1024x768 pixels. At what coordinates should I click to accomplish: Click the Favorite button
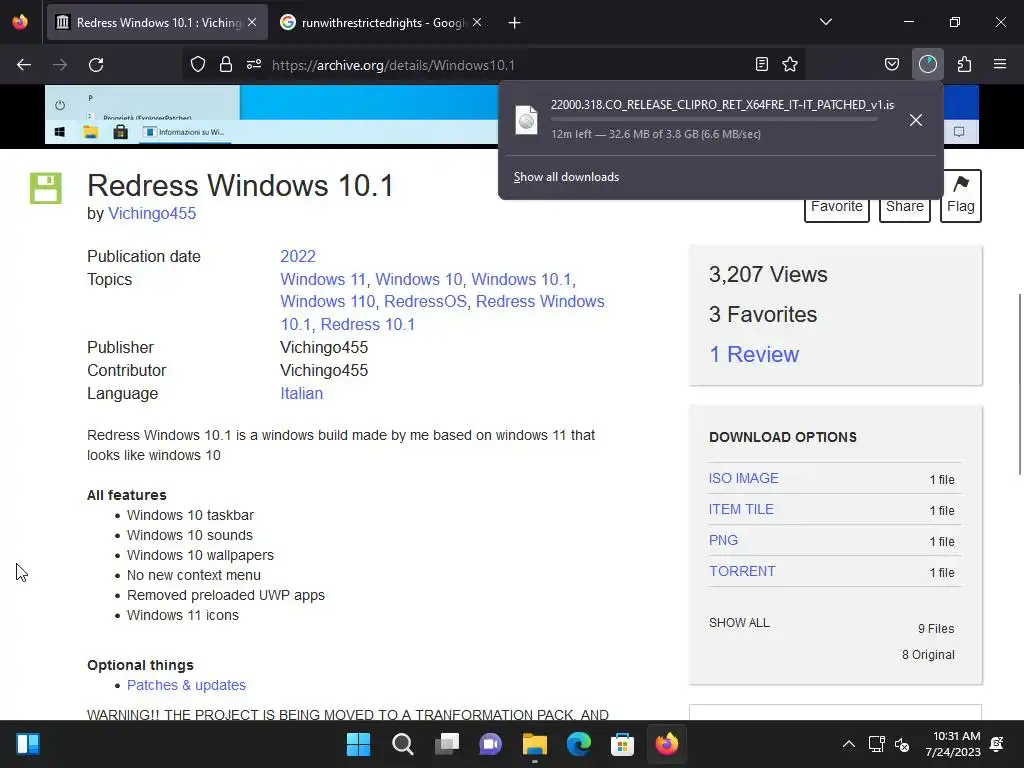pos(837,208)
